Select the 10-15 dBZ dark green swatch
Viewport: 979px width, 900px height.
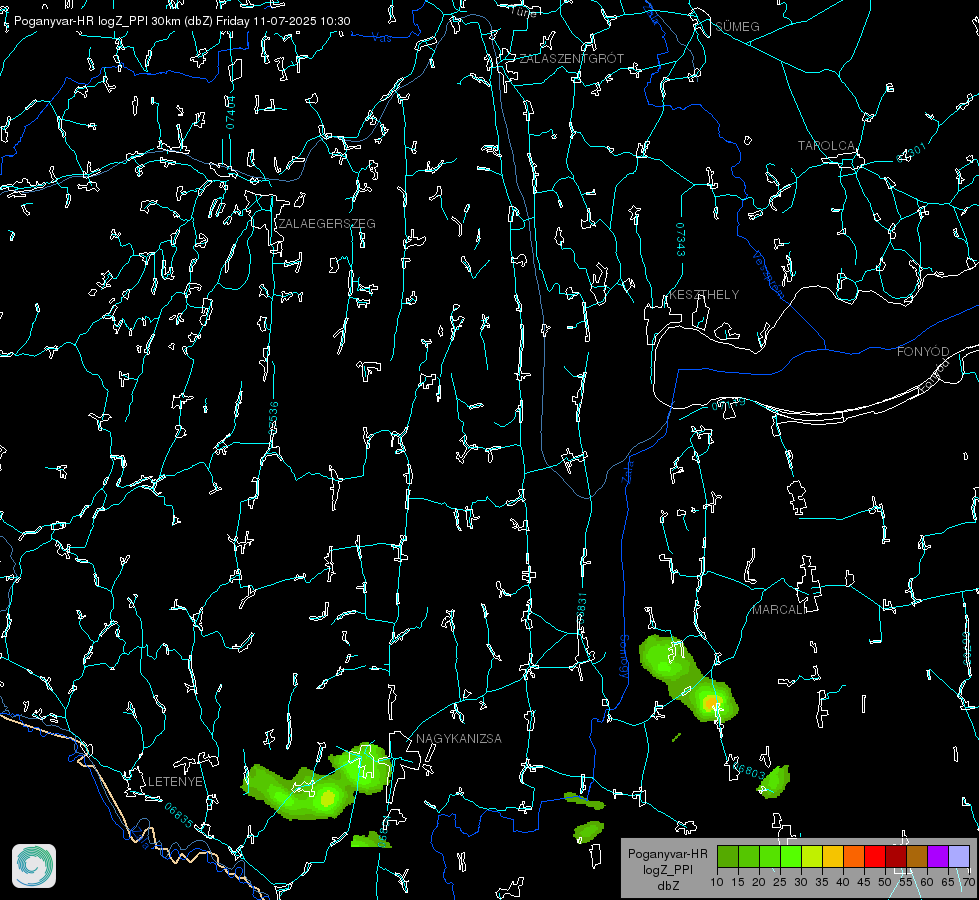728,856
